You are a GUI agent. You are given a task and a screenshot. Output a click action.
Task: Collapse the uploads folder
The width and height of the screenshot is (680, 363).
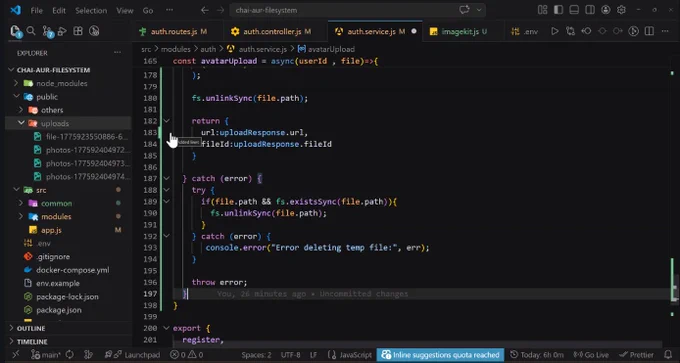point(21,123)
